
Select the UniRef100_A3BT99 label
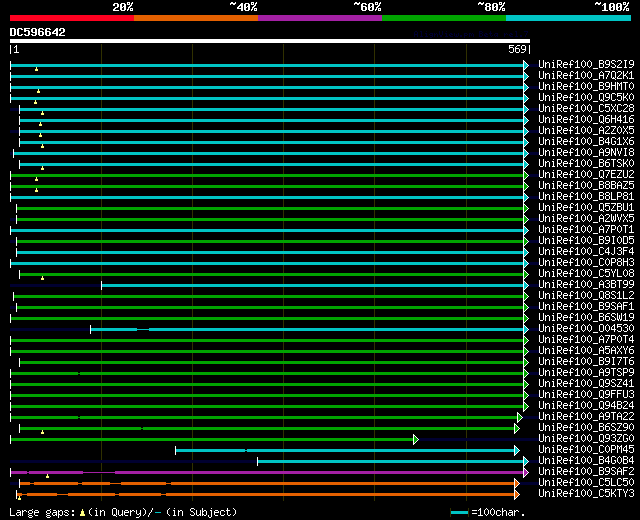pos(586,284)
